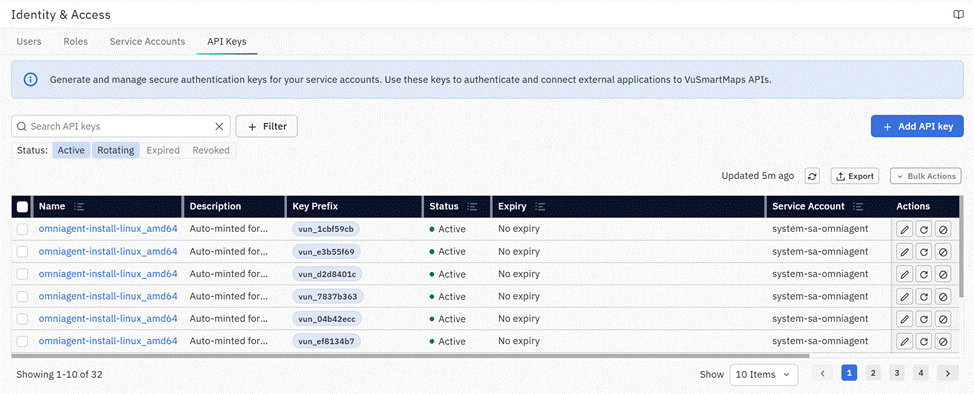Edit the key vun_e3b55f69
The height and width of the screenshot is (394, 974).
click(x=905, y=252)
